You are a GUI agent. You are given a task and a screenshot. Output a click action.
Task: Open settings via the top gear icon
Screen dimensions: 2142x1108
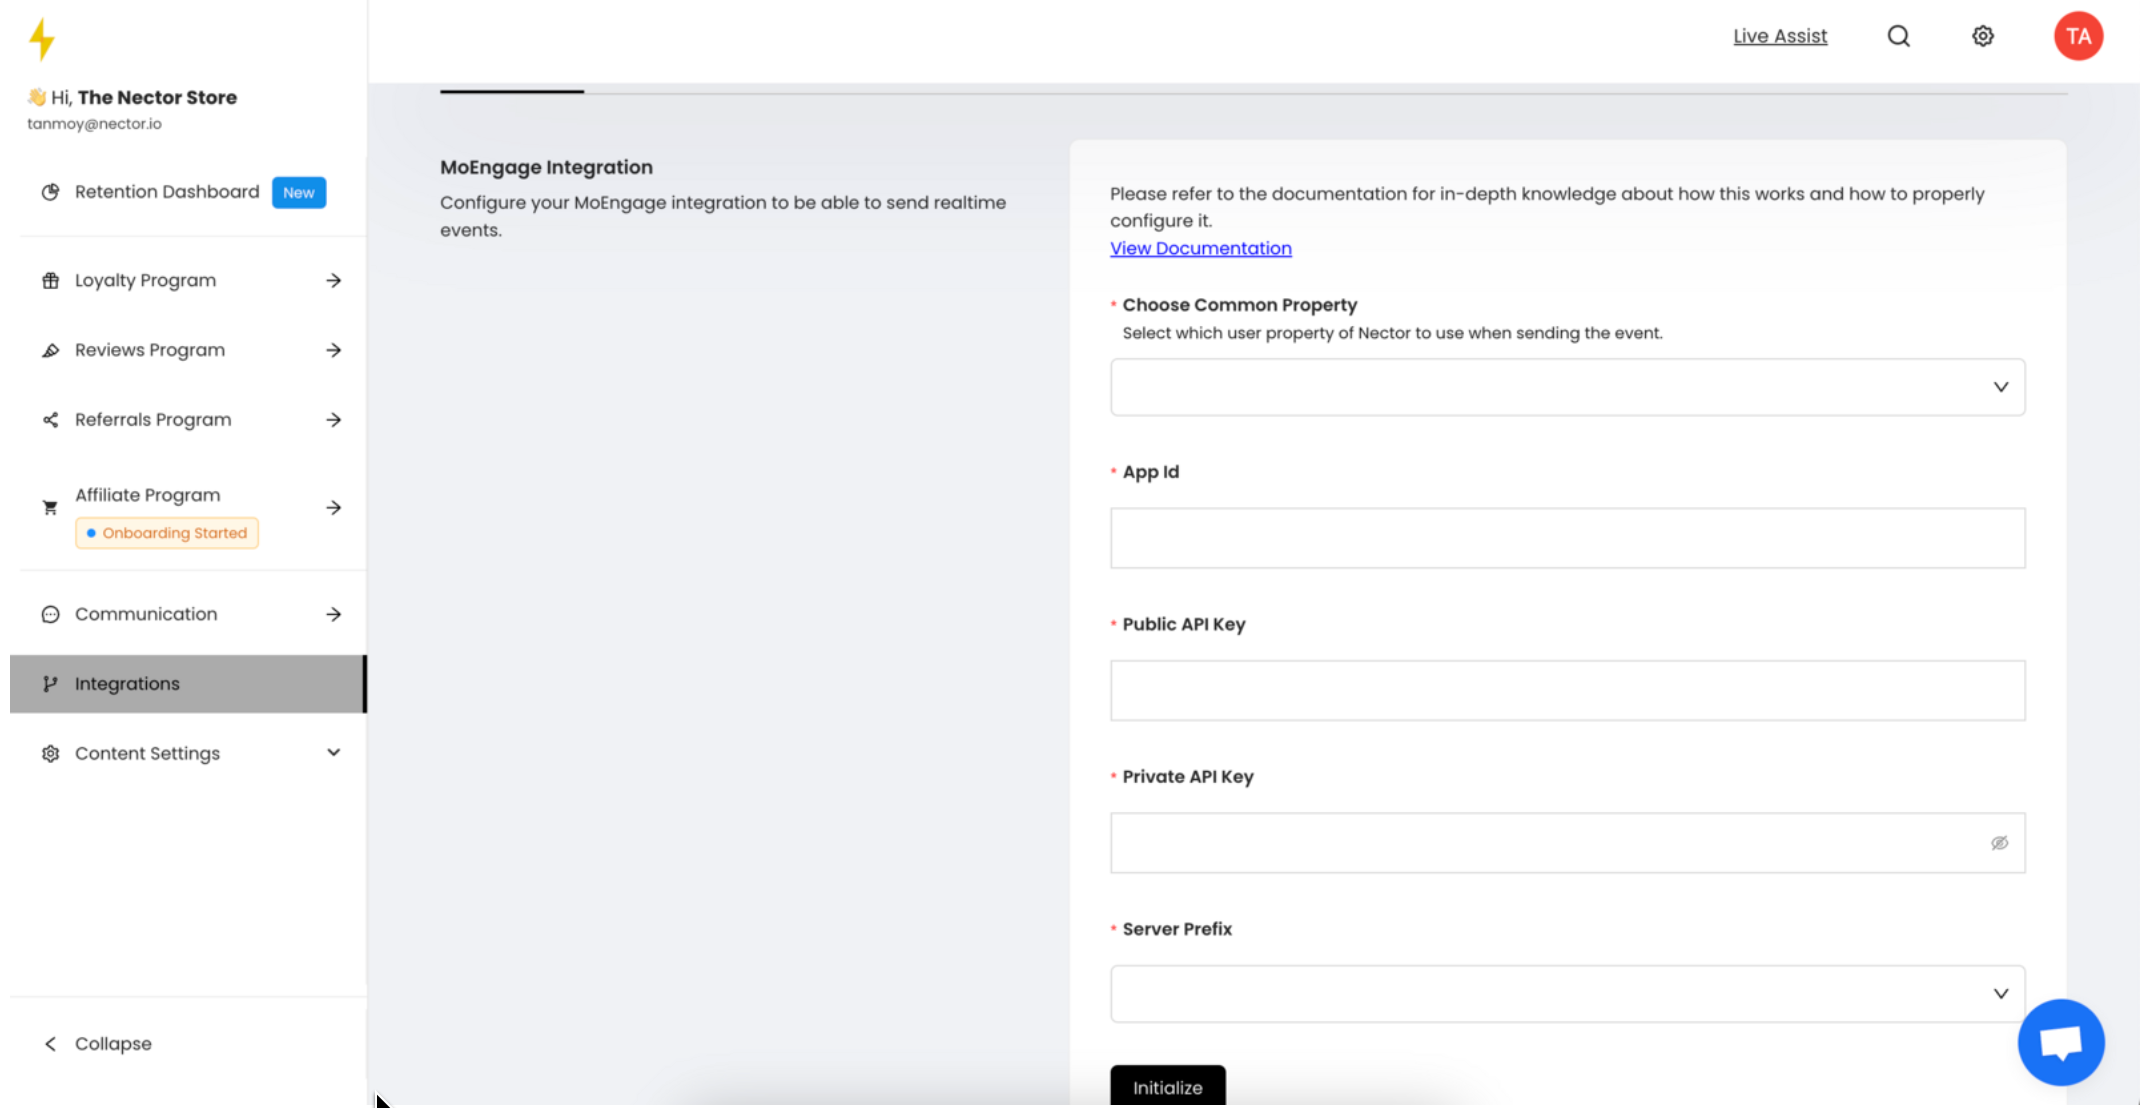click(x=1982, y=36)
